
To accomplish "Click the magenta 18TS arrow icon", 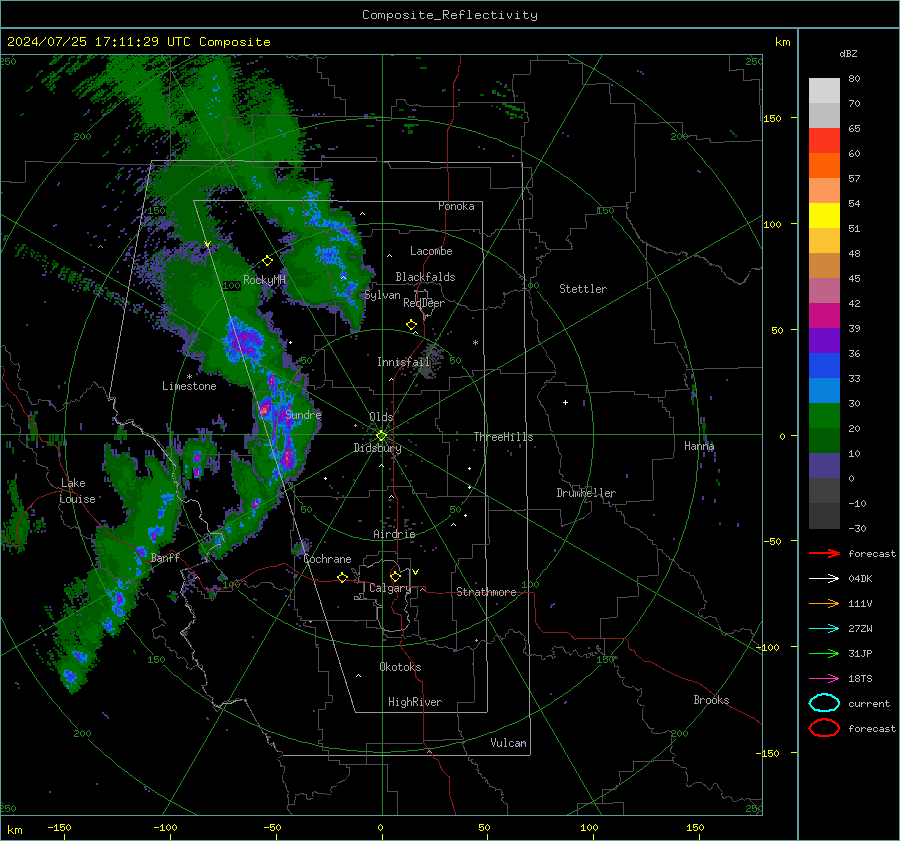I will [x=824, y=679].
